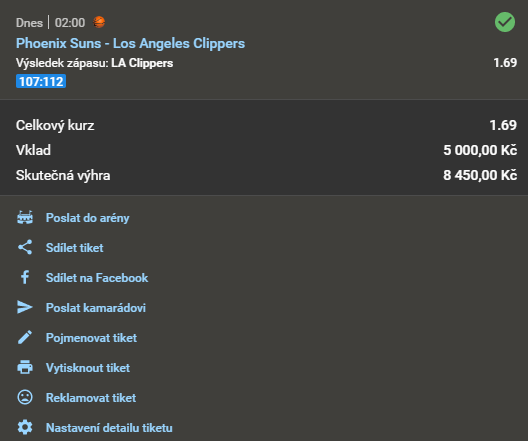Select Poslat do arény menu entry
Screen dimensions: 528x441
88,218
